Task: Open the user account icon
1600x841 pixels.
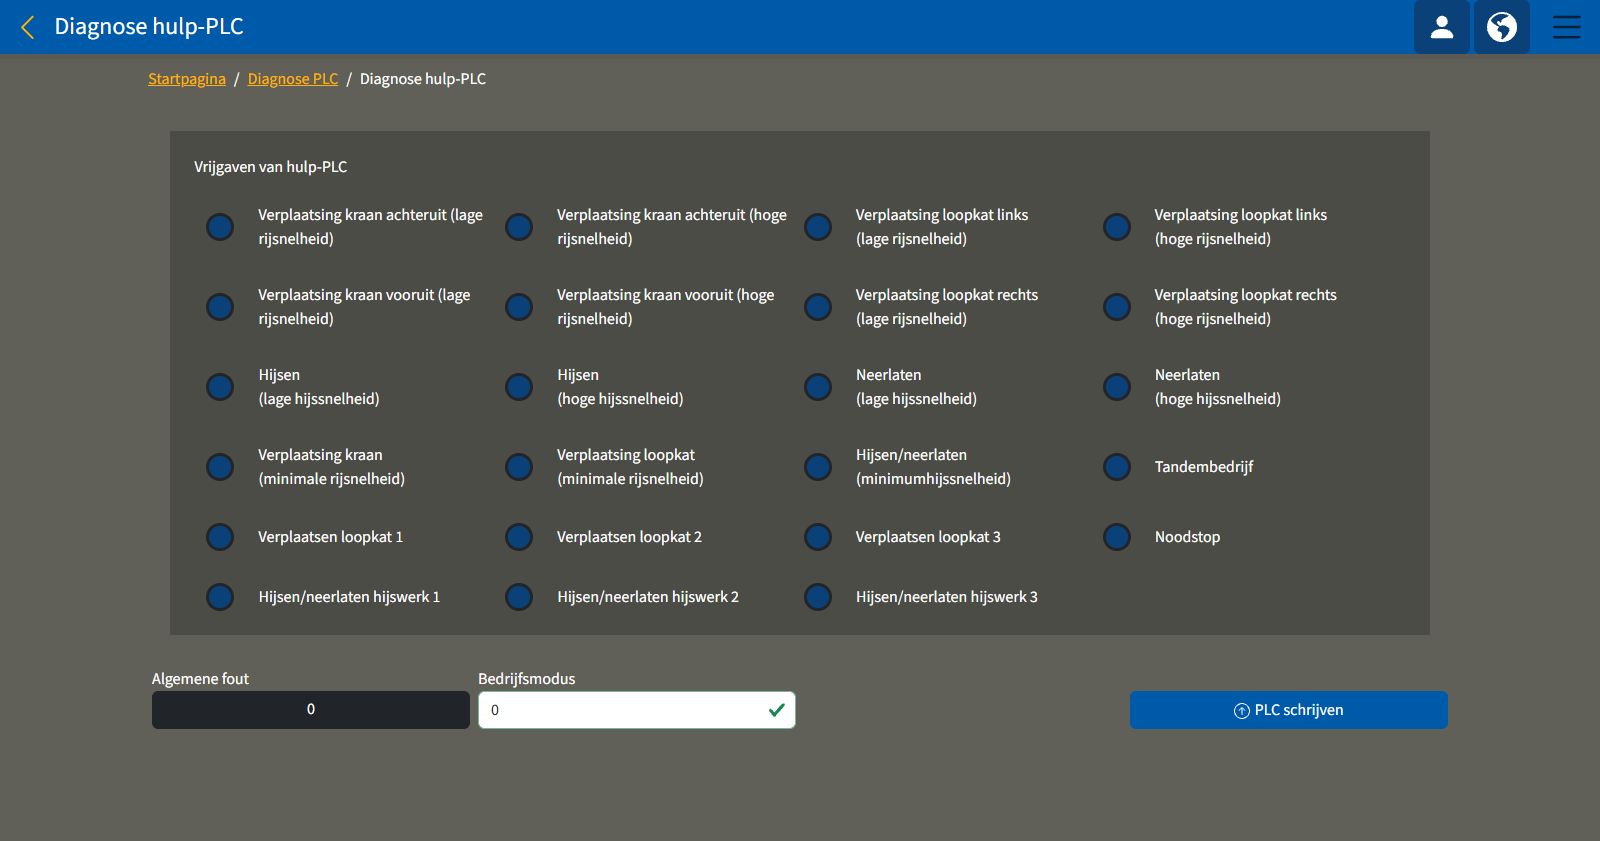Action: coord(1441,27)
